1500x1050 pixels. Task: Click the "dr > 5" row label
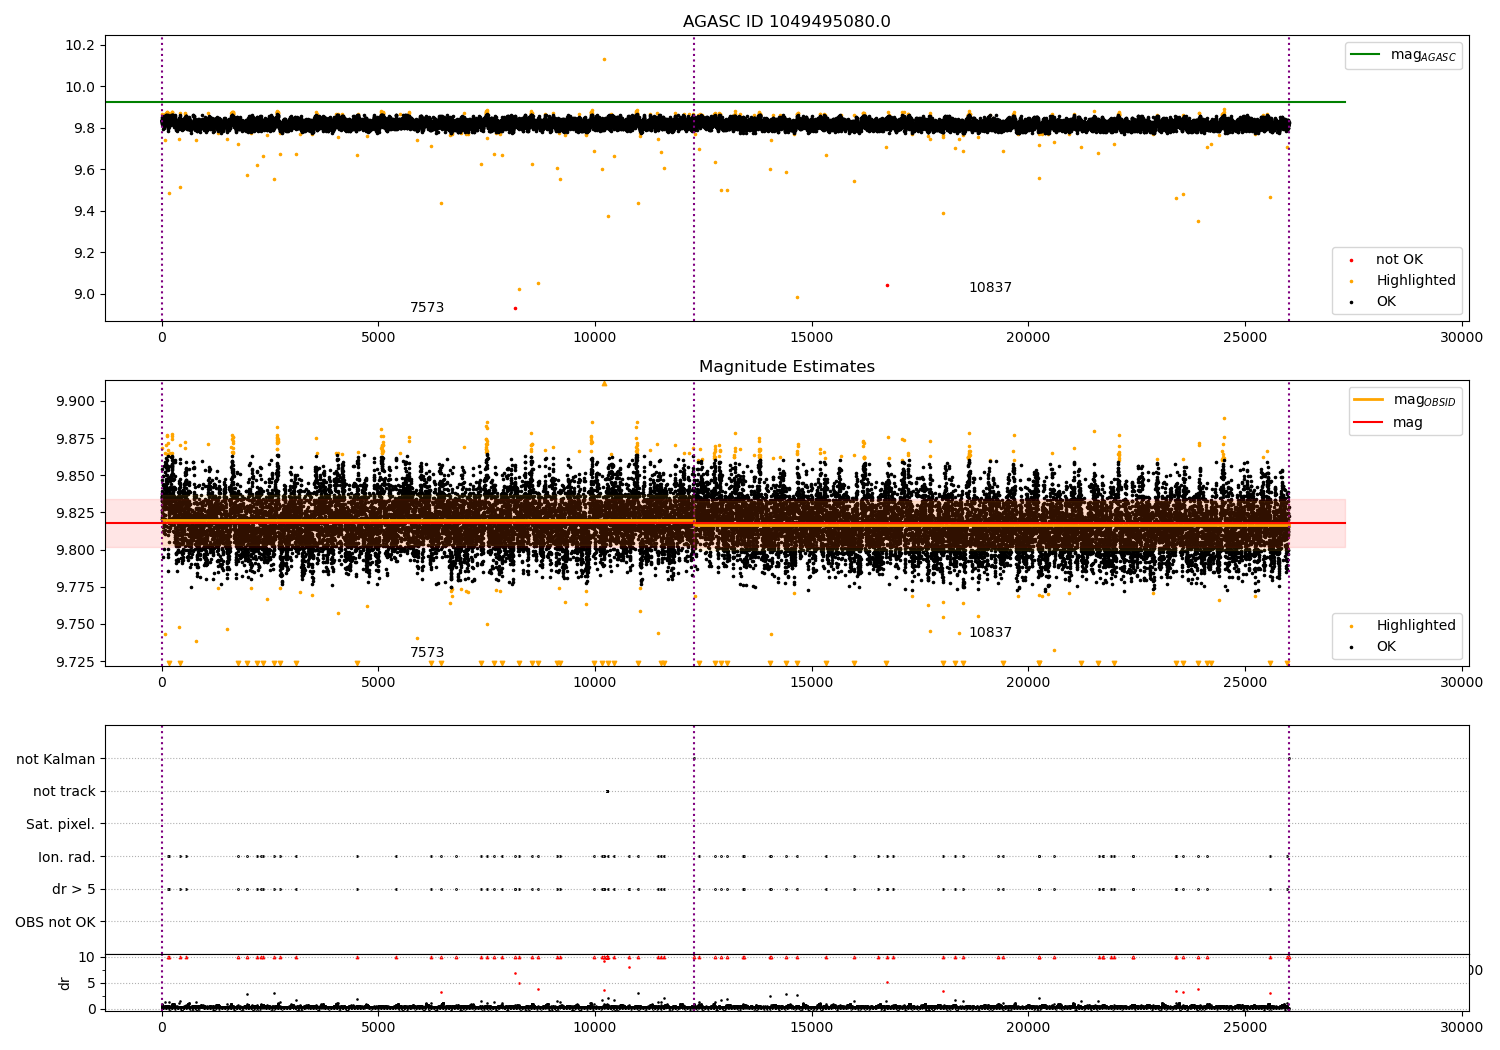pyautogui.click(x=74, y=890)
